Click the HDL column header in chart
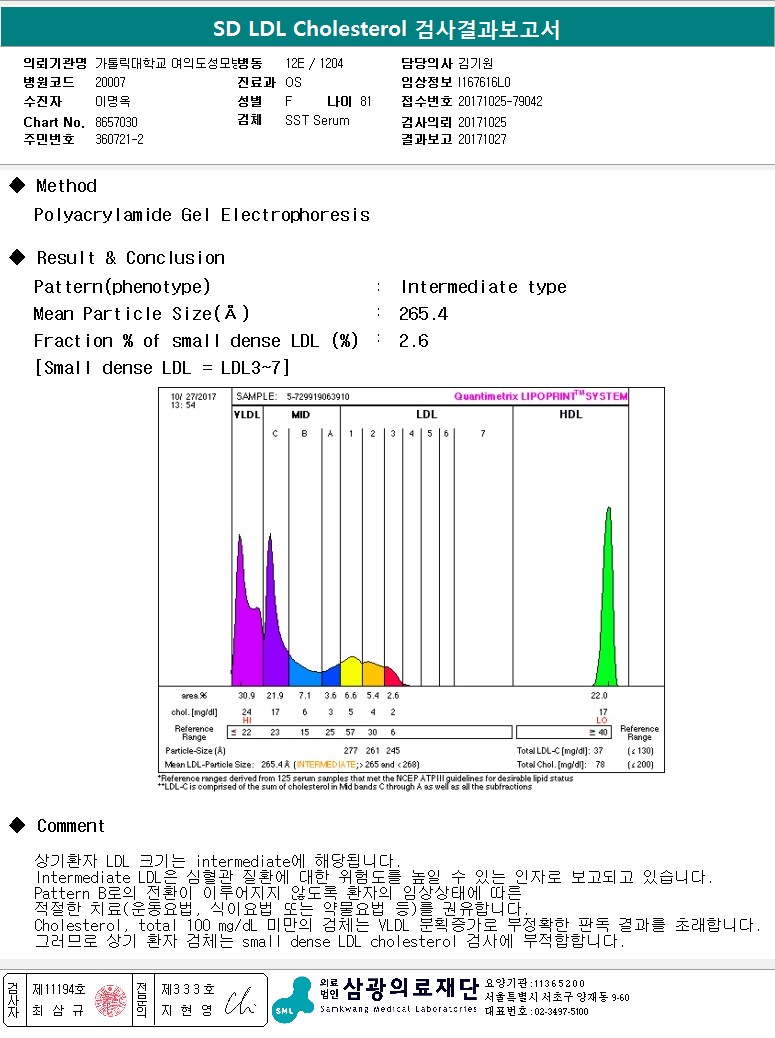 [x=570, y=414]
